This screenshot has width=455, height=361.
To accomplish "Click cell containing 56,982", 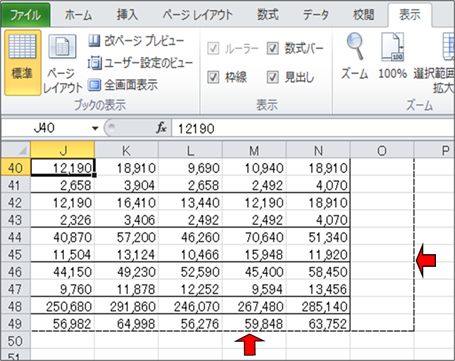I will [x=63, y=323].
